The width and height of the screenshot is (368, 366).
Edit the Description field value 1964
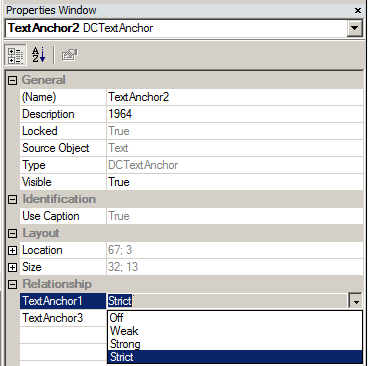tap(235, 114)
